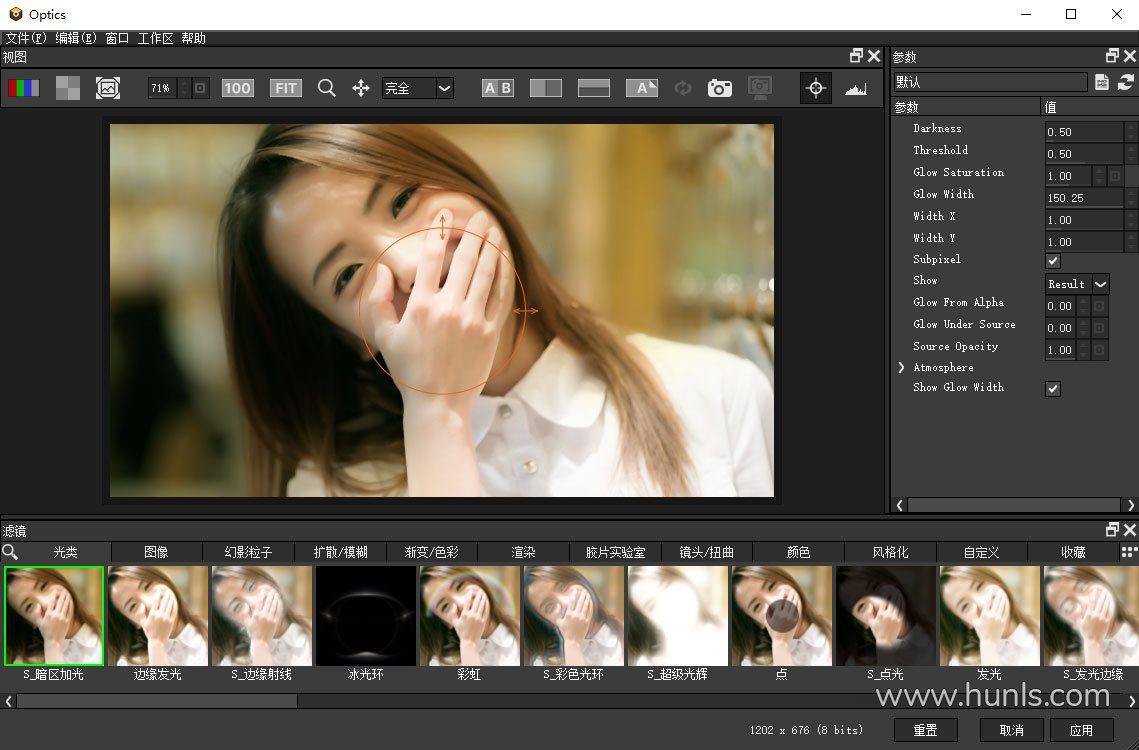Viewport: 1139px width, 750px height.
Task: Click the reset parameters refresh icon
Action: (x=1126, y=82)
